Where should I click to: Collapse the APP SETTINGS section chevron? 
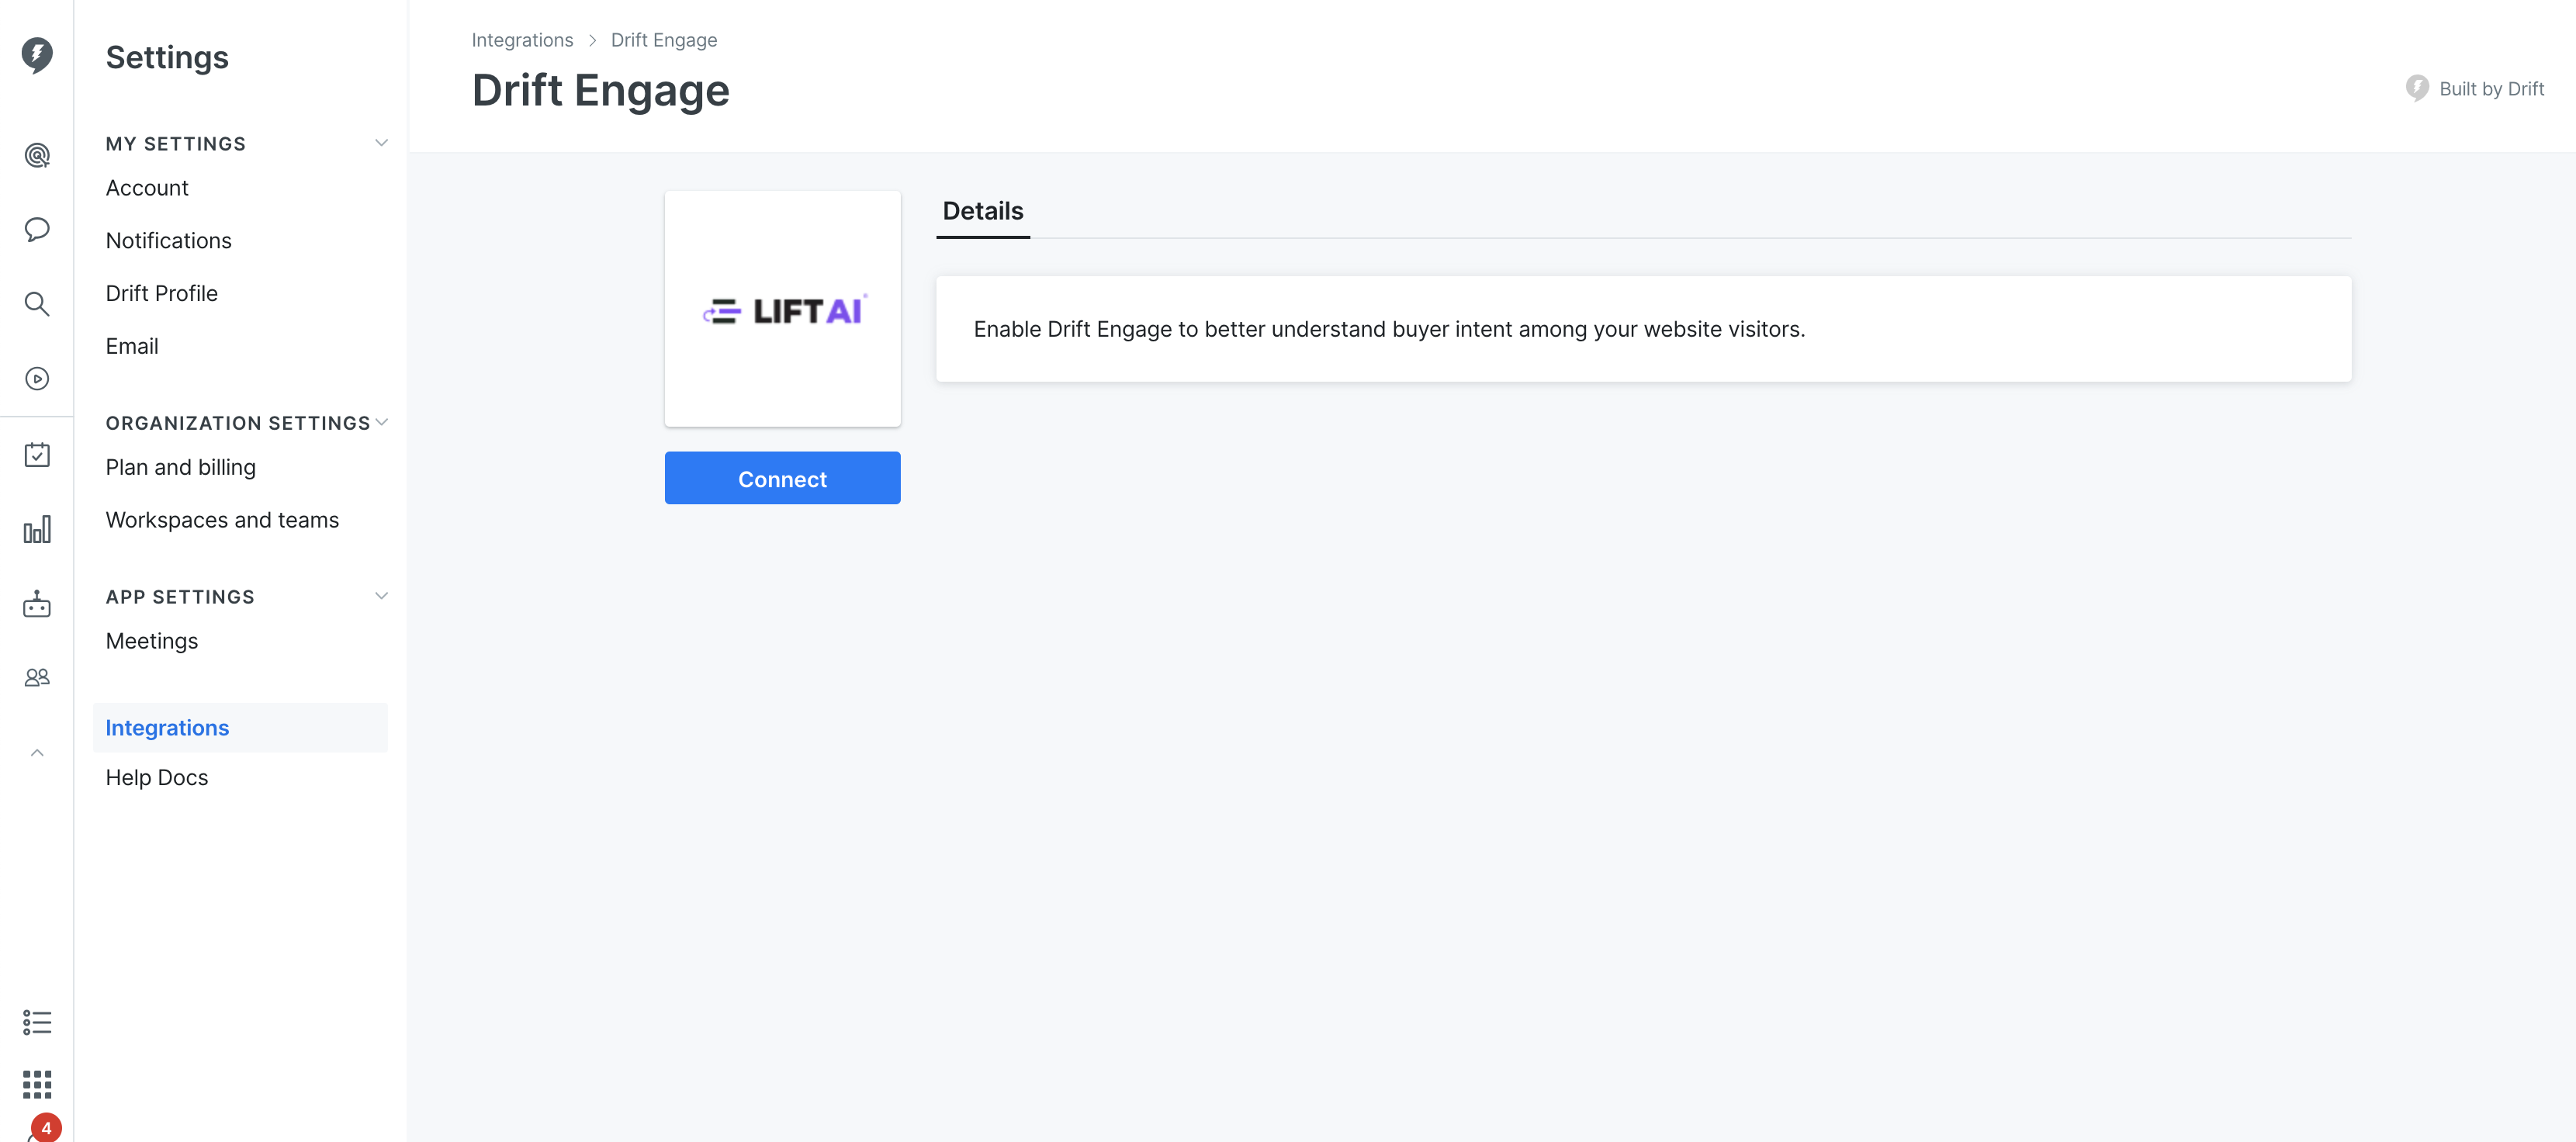[381, 596]
